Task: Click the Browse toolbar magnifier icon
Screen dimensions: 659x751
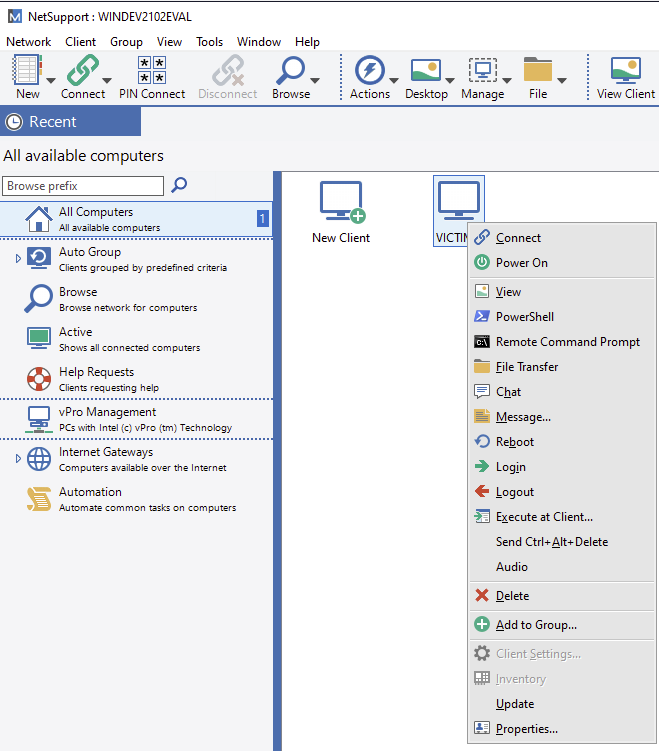Action: coord(290,70)
